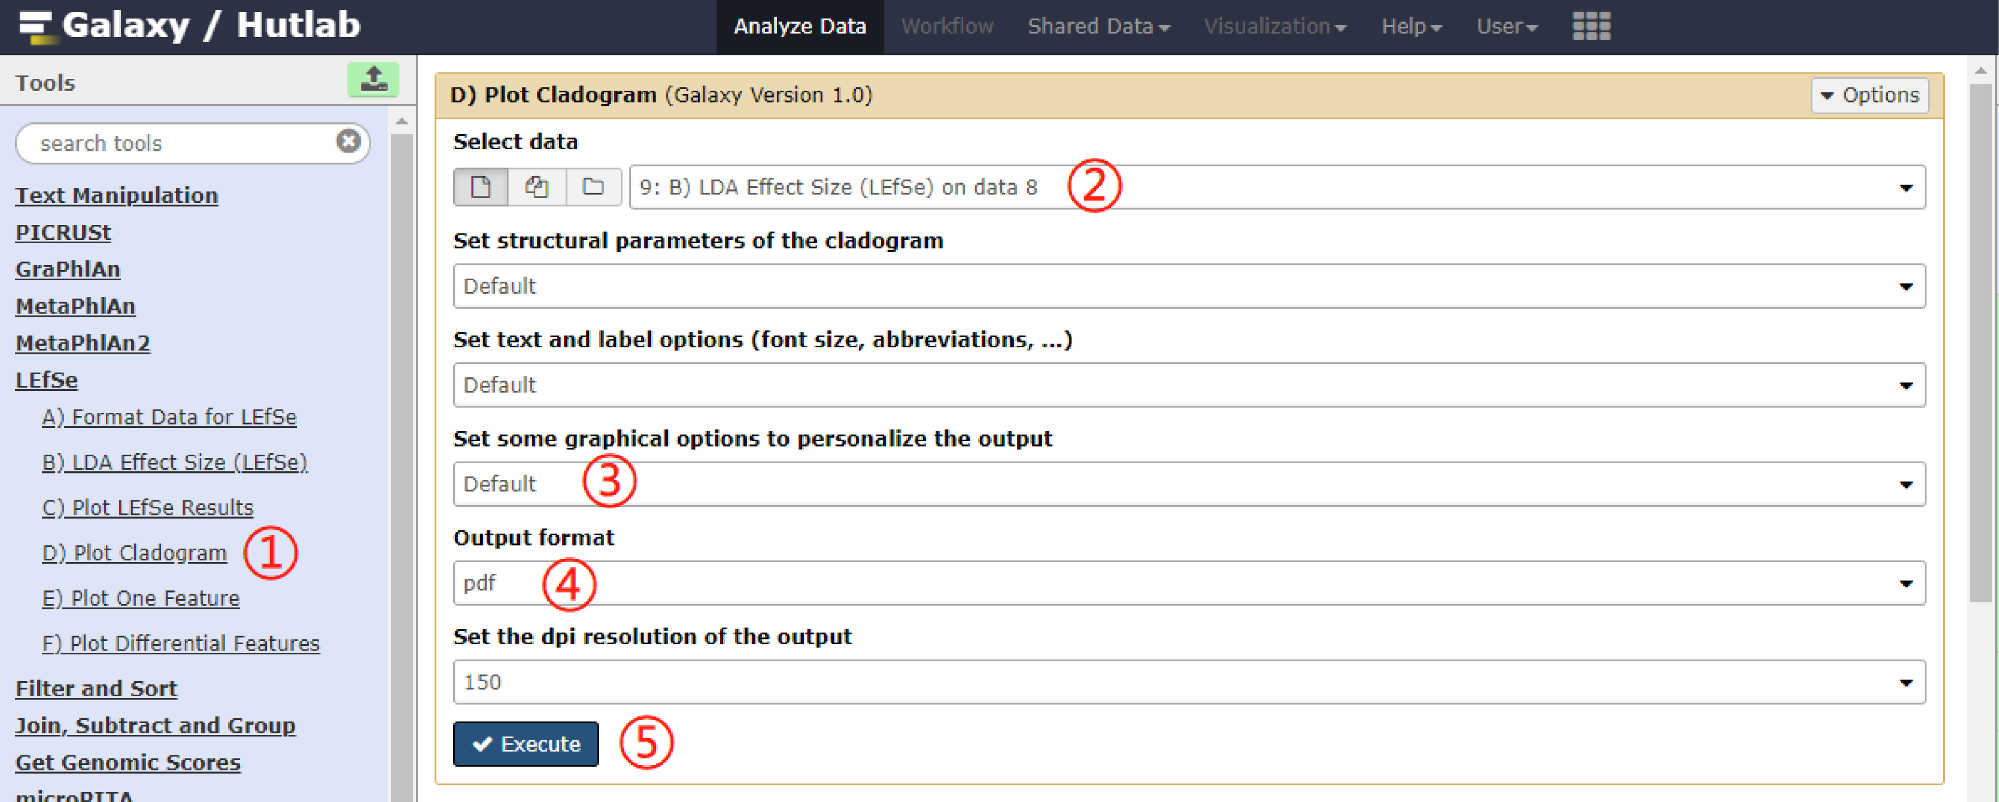The width and height of the screenshot is (1999, 802).
Task: Select single dataset input mode
Action: click(481, 187)
